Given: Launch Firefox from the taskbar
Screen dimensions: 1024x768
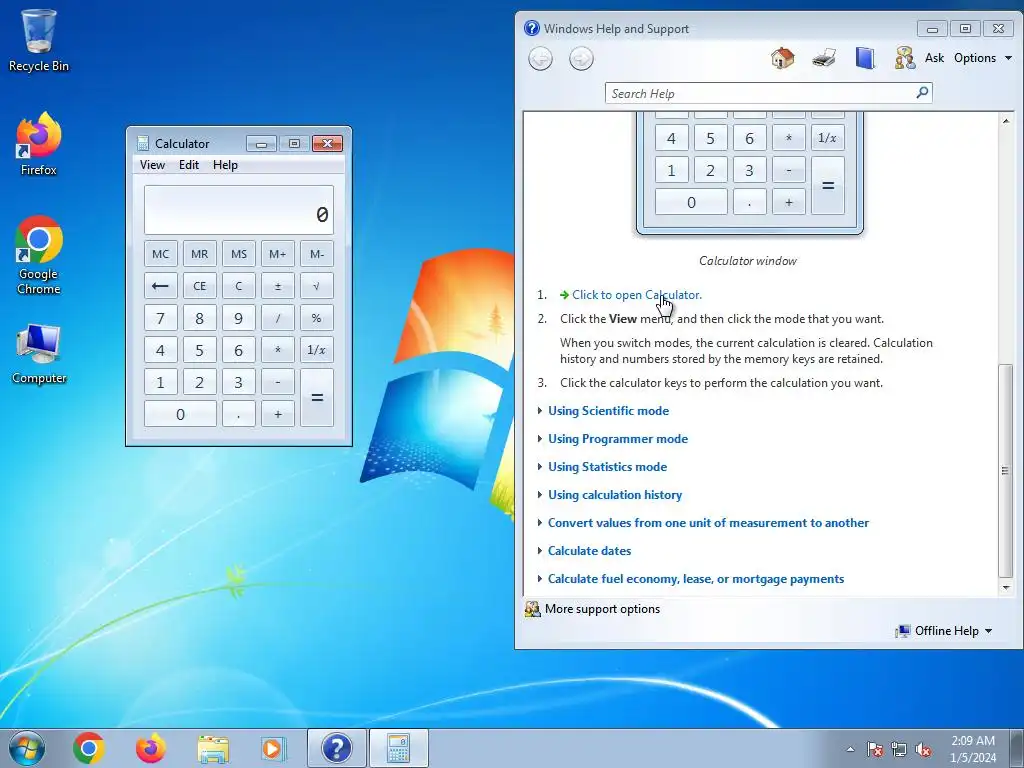Looking at the screenshot, I should click(151, 748).
